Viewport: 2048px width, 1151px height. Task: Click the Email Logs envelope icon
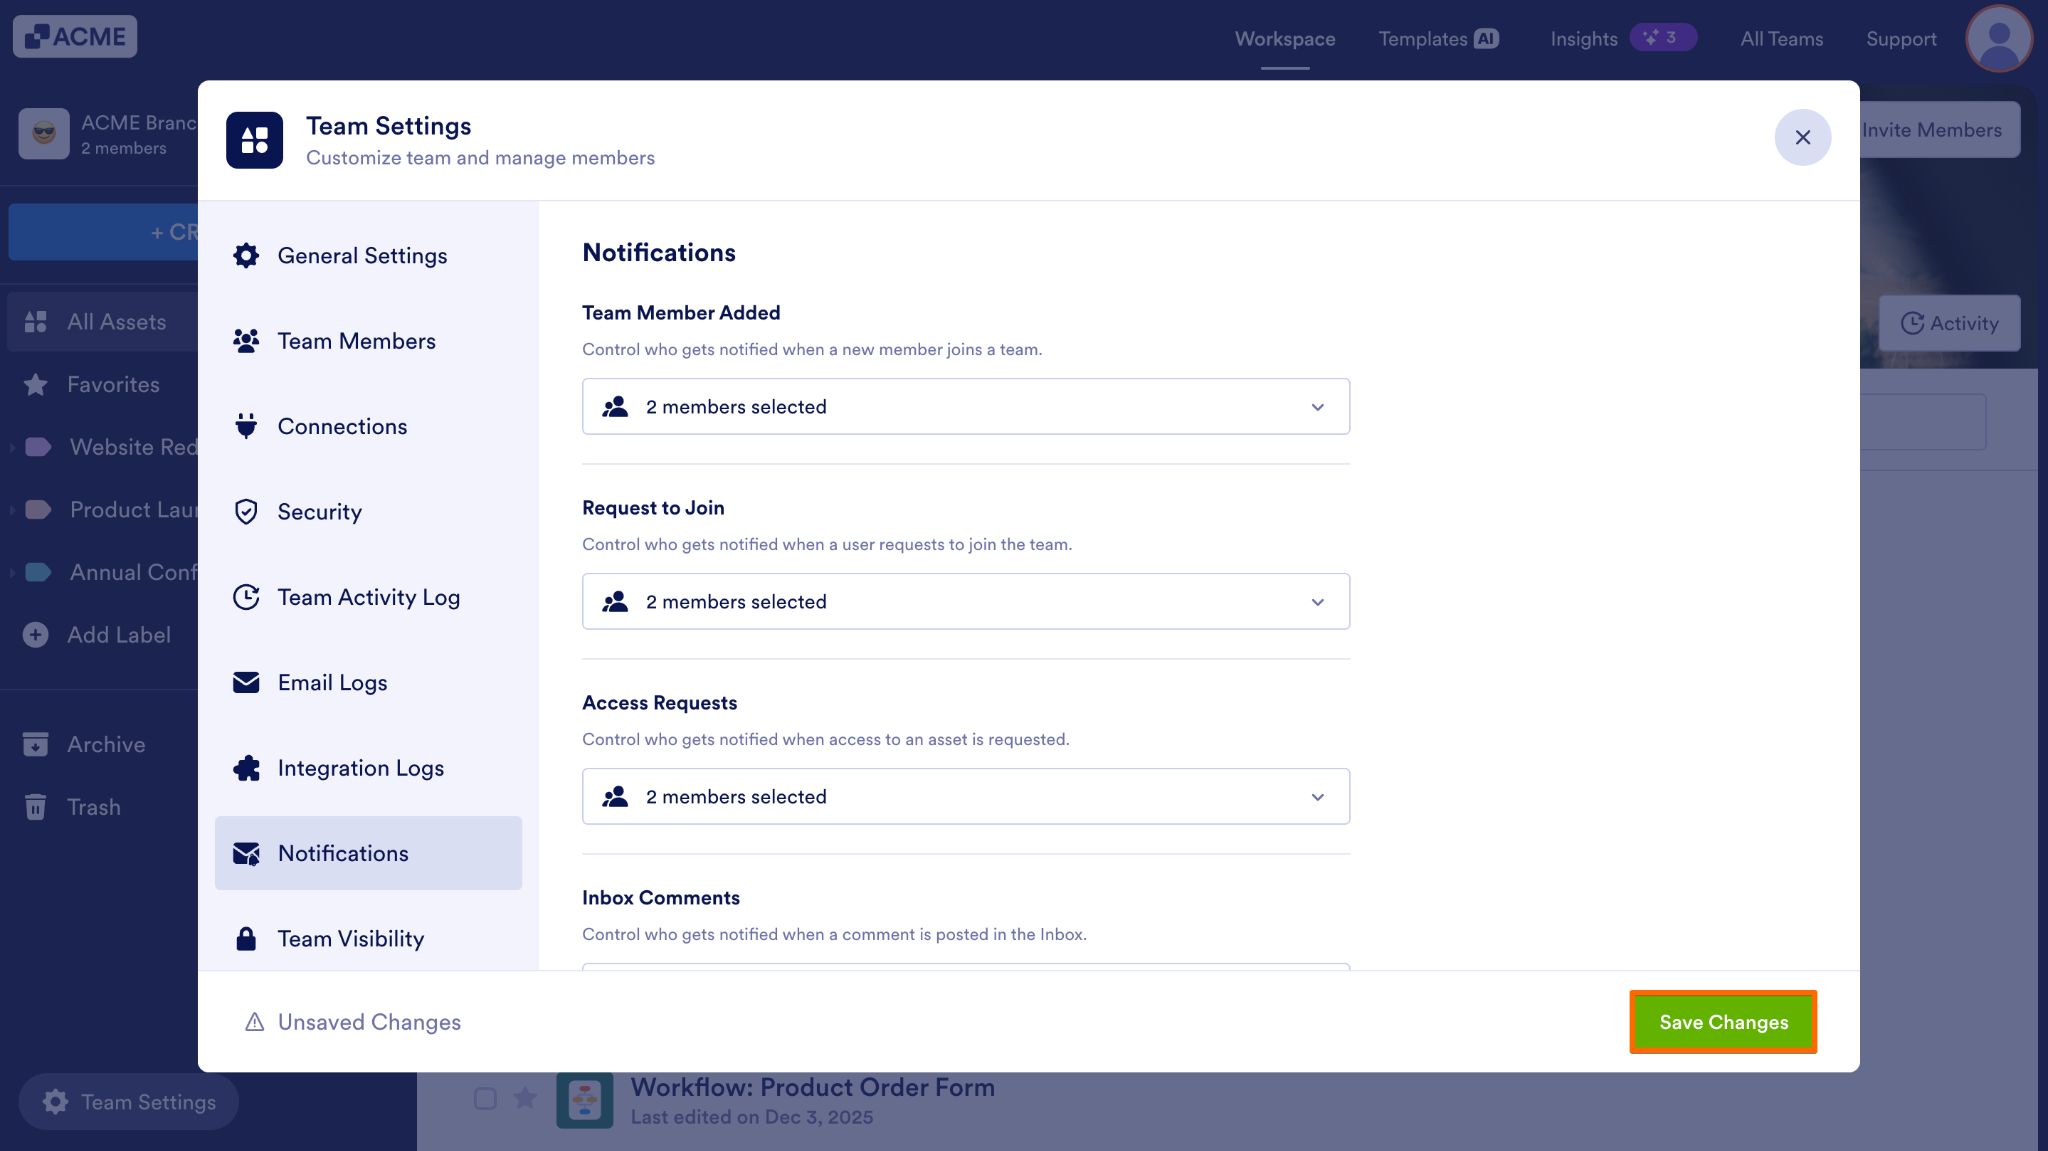[246, 682]
